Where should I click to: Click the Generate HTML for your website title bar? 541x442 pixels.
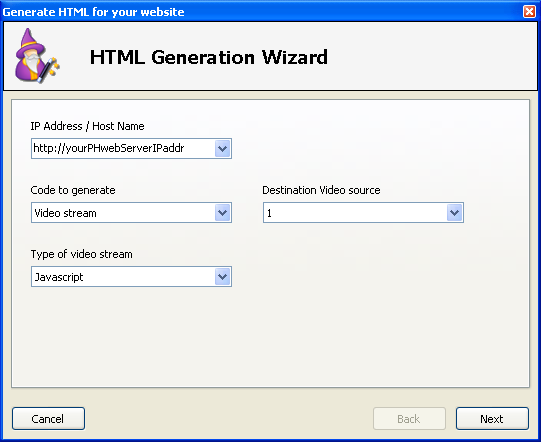pos(262,11)
